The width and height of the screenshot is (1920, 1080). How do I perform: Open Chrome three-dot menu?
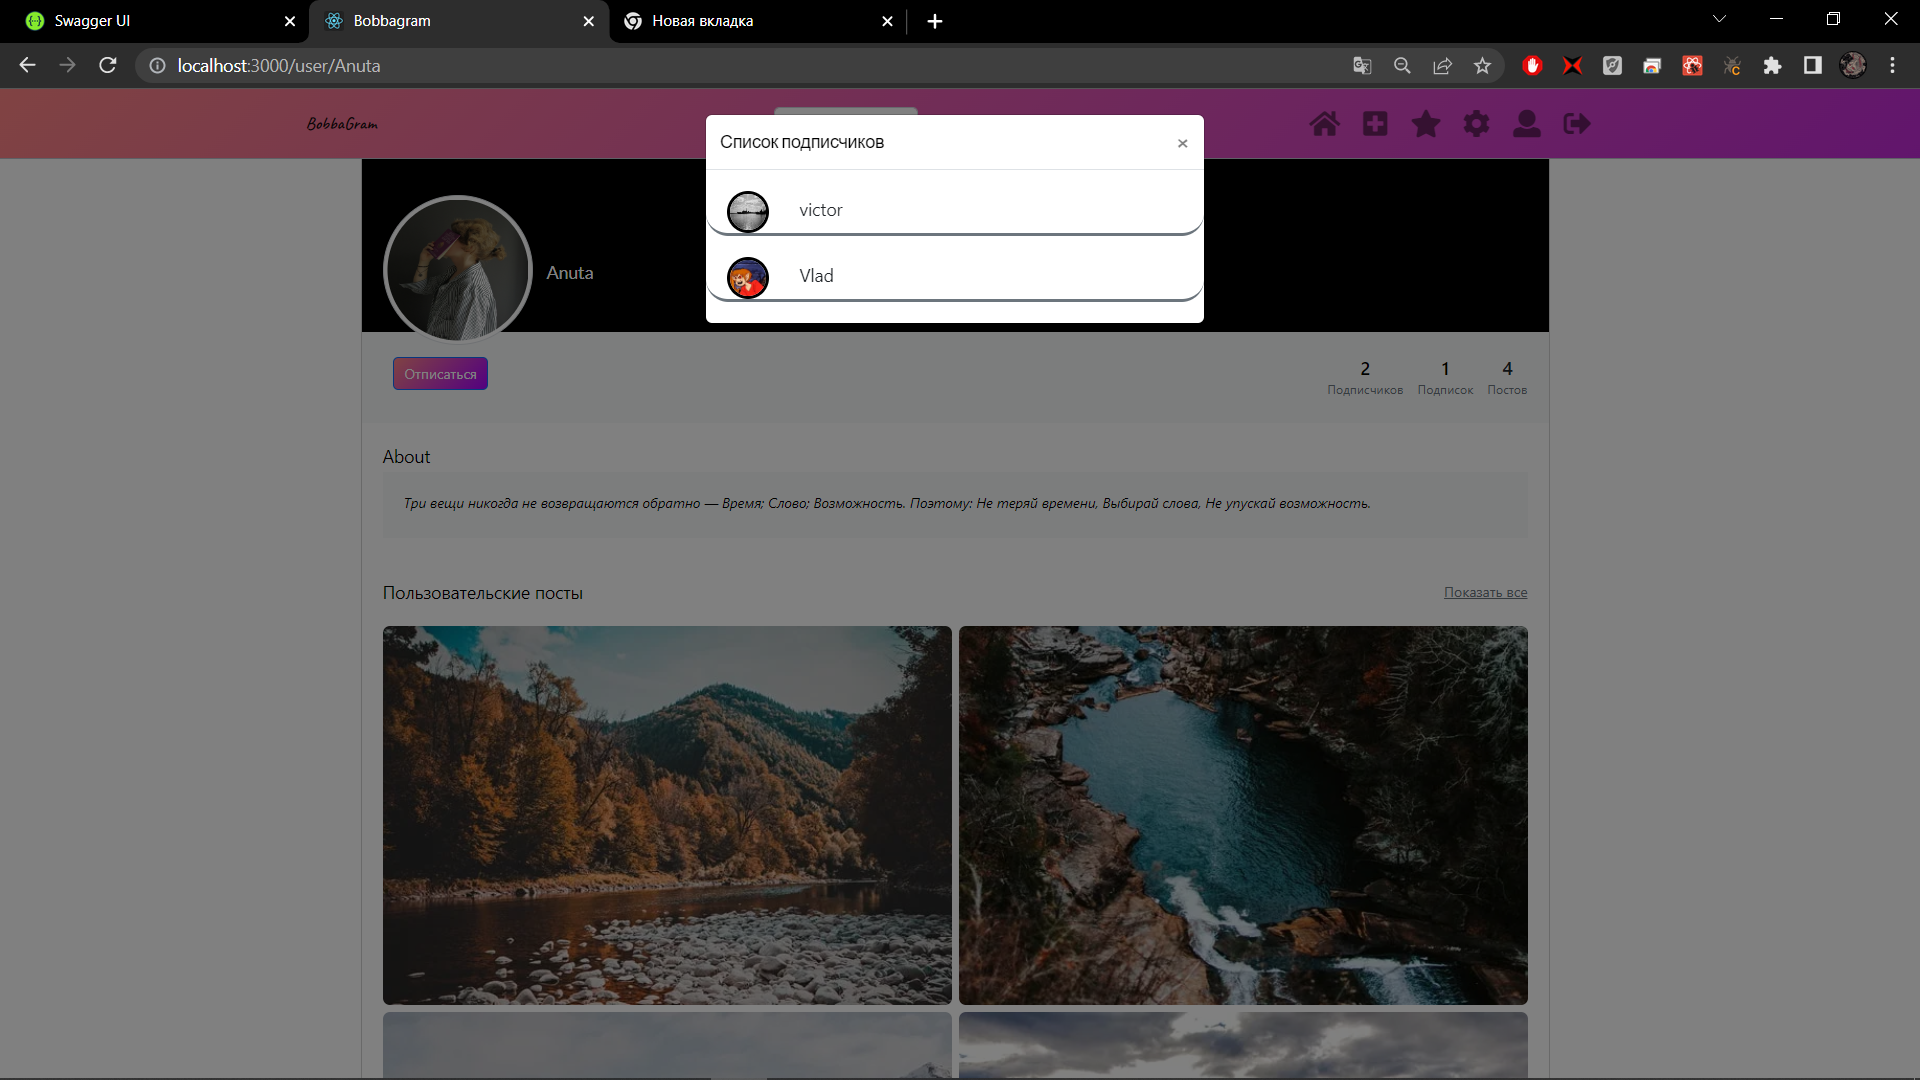1892,65
